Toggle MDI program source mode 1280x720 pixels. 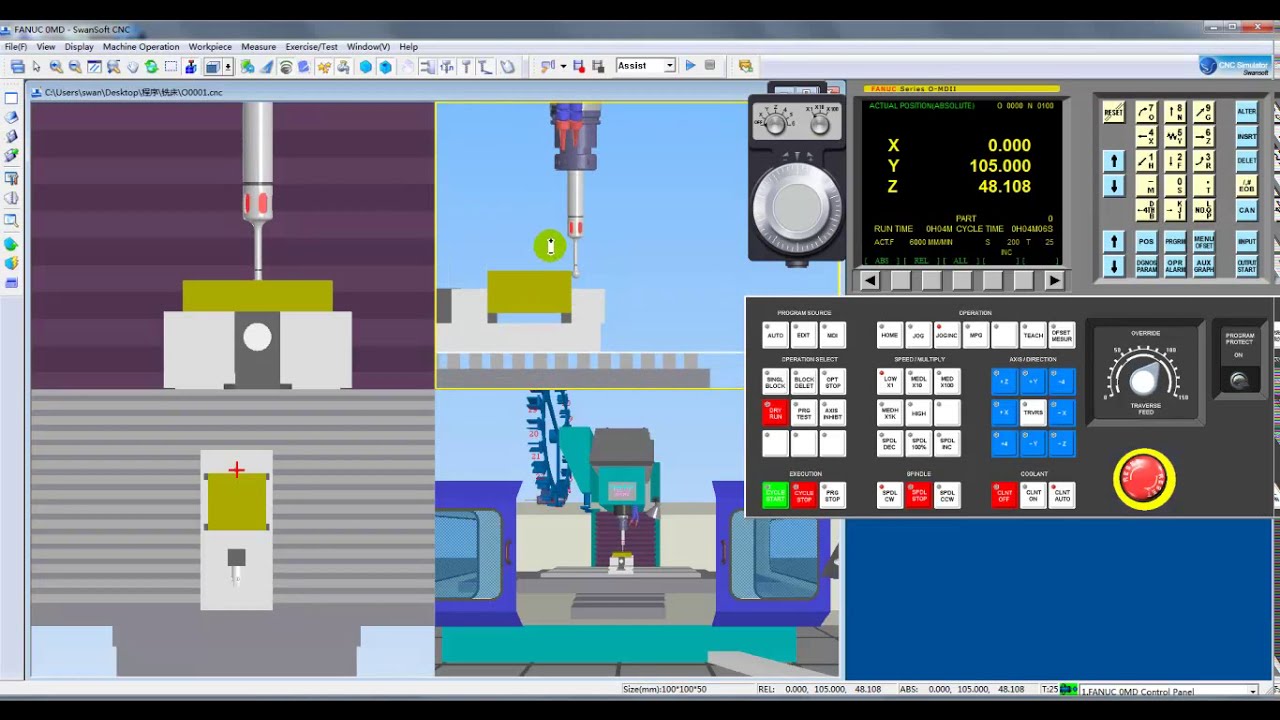point(832,335)
